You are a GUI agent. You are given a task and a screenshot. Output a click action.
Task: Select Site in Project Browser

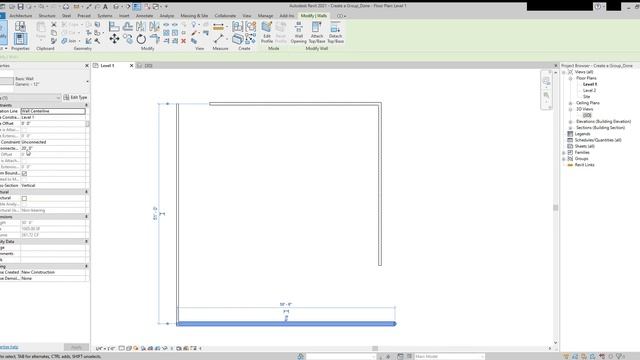coord(587,97)
